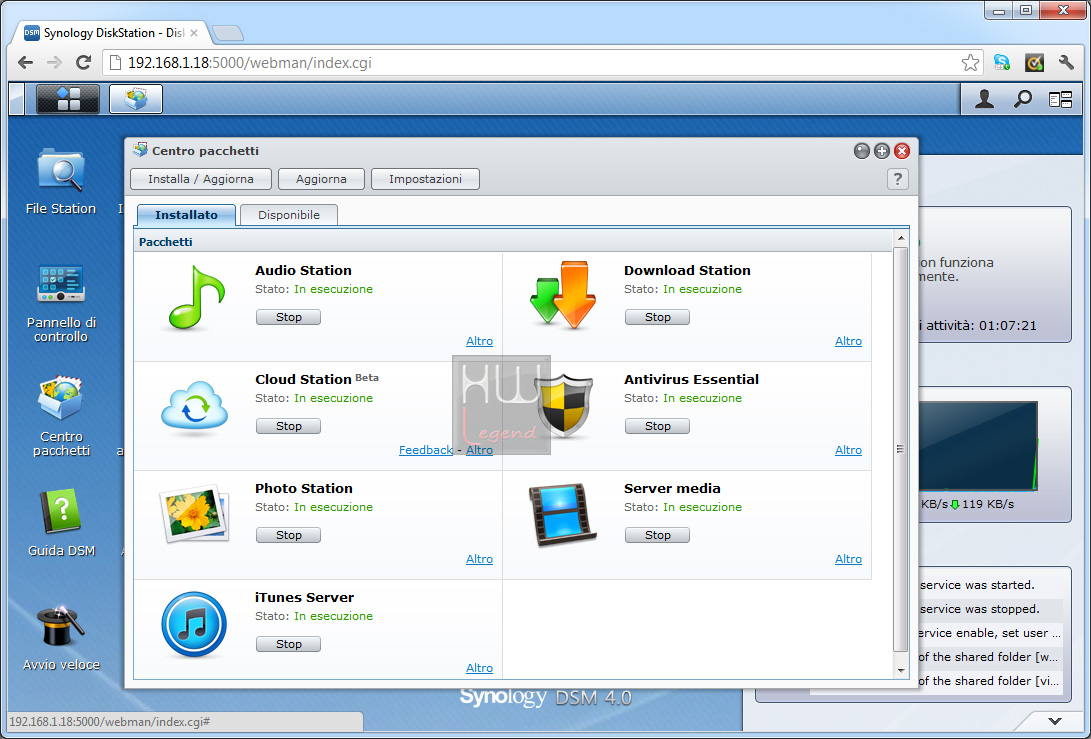Collapse the widget panel with the chevron
The image size is (1091, 739).
point(1055,722)
